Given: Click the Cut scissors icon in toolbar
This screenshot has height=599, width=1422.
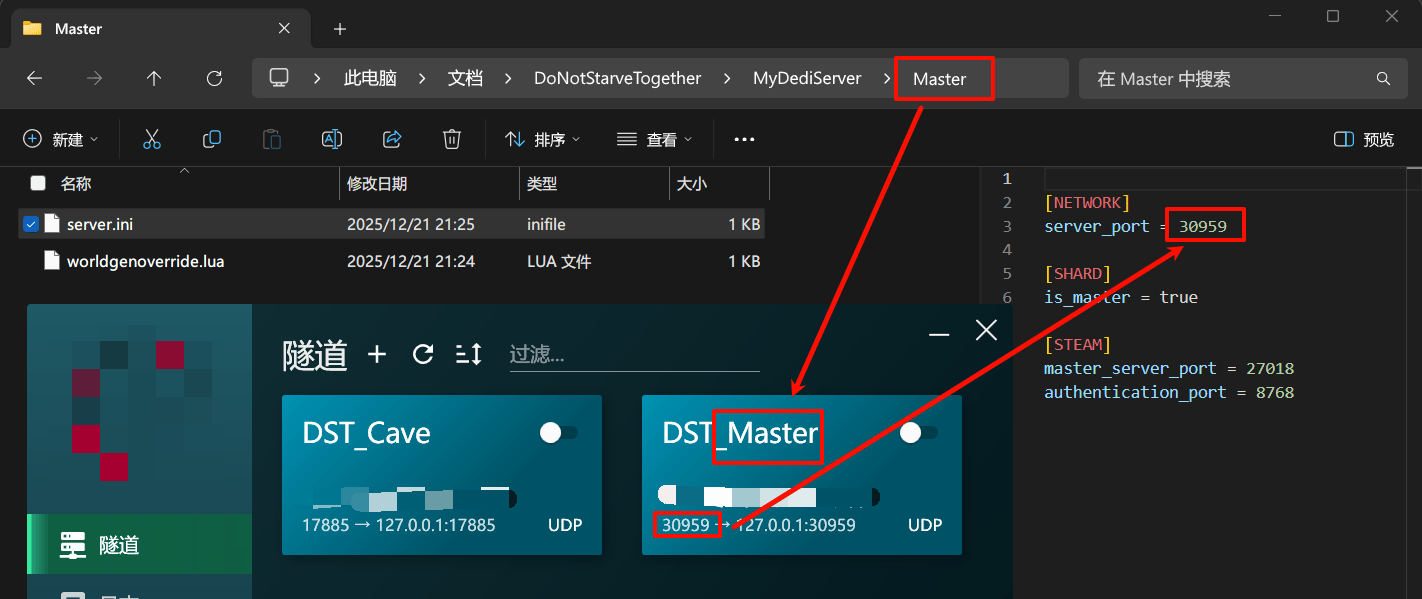Looking at the screenshot, I should pos(152,139).
